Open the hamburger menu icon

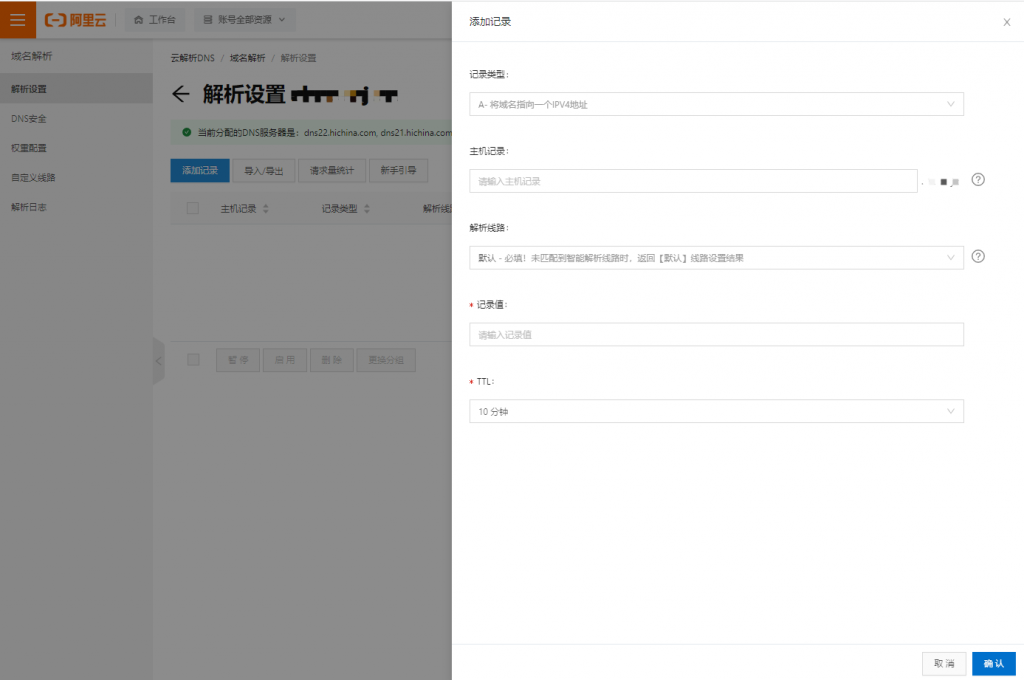[18, 20]
